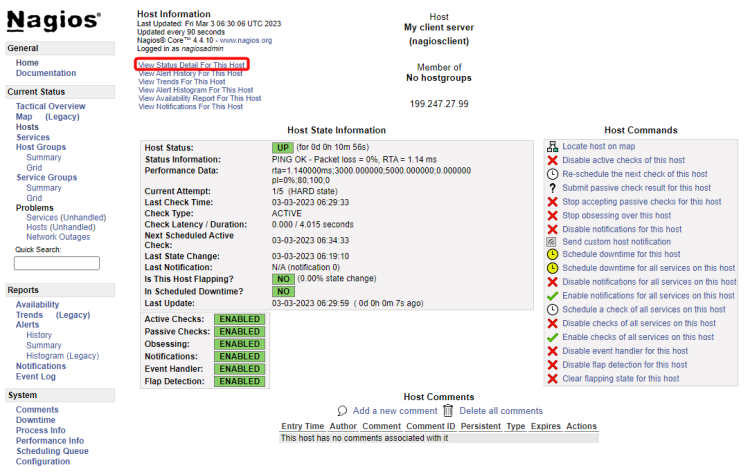Open View Status Detail For This Host

pyautogui.click(x=191, y=65)
